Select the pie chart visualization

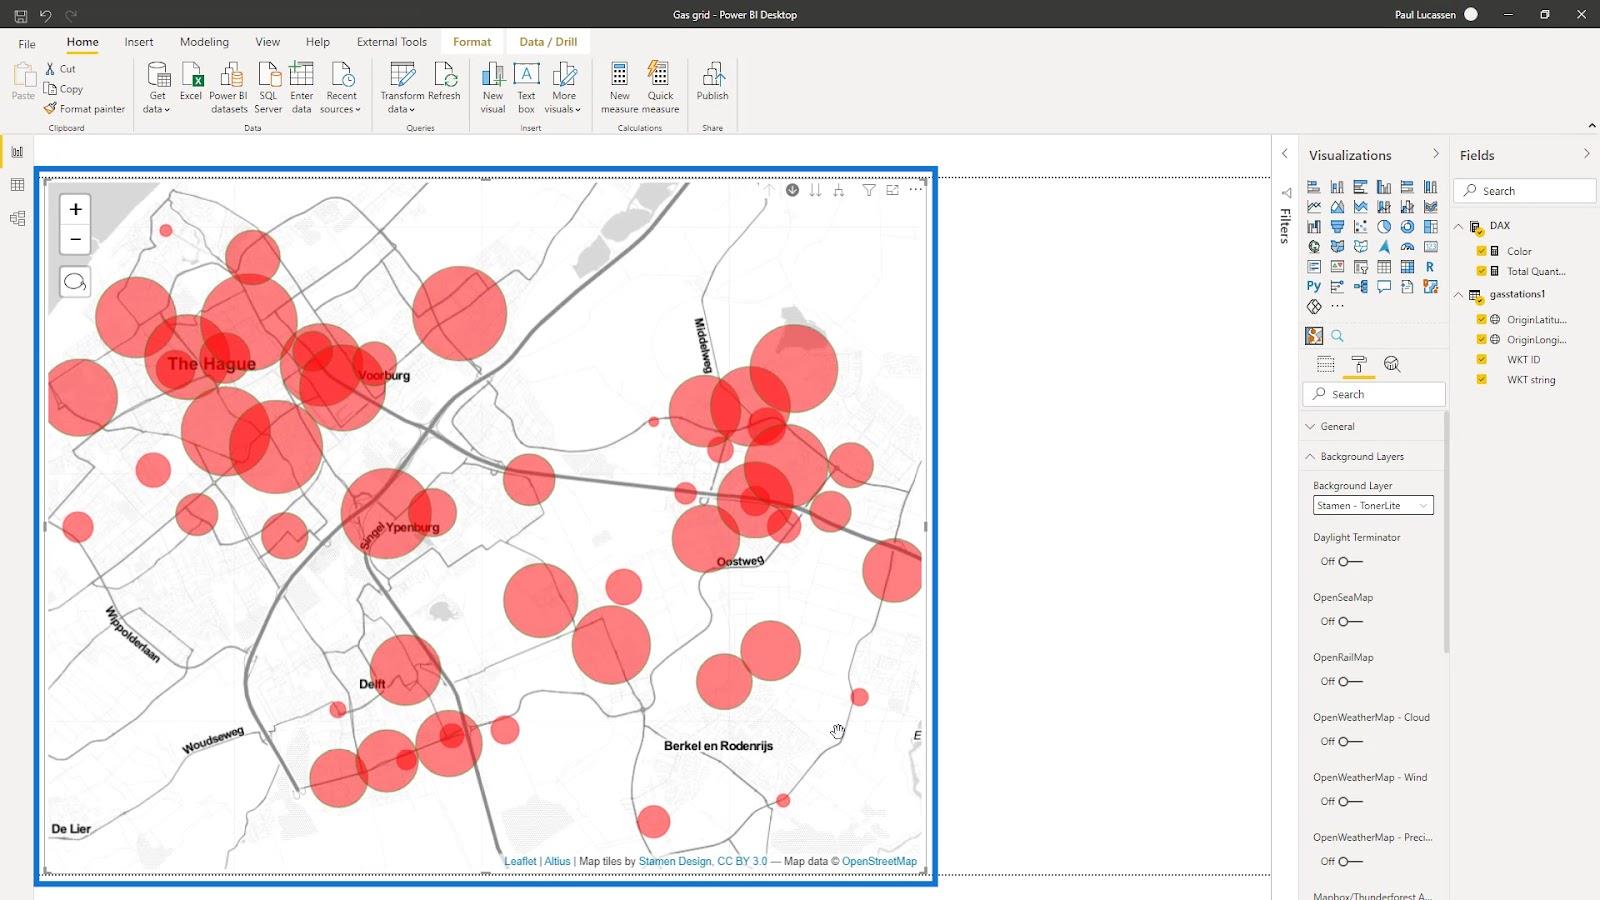pos(1384,227)
